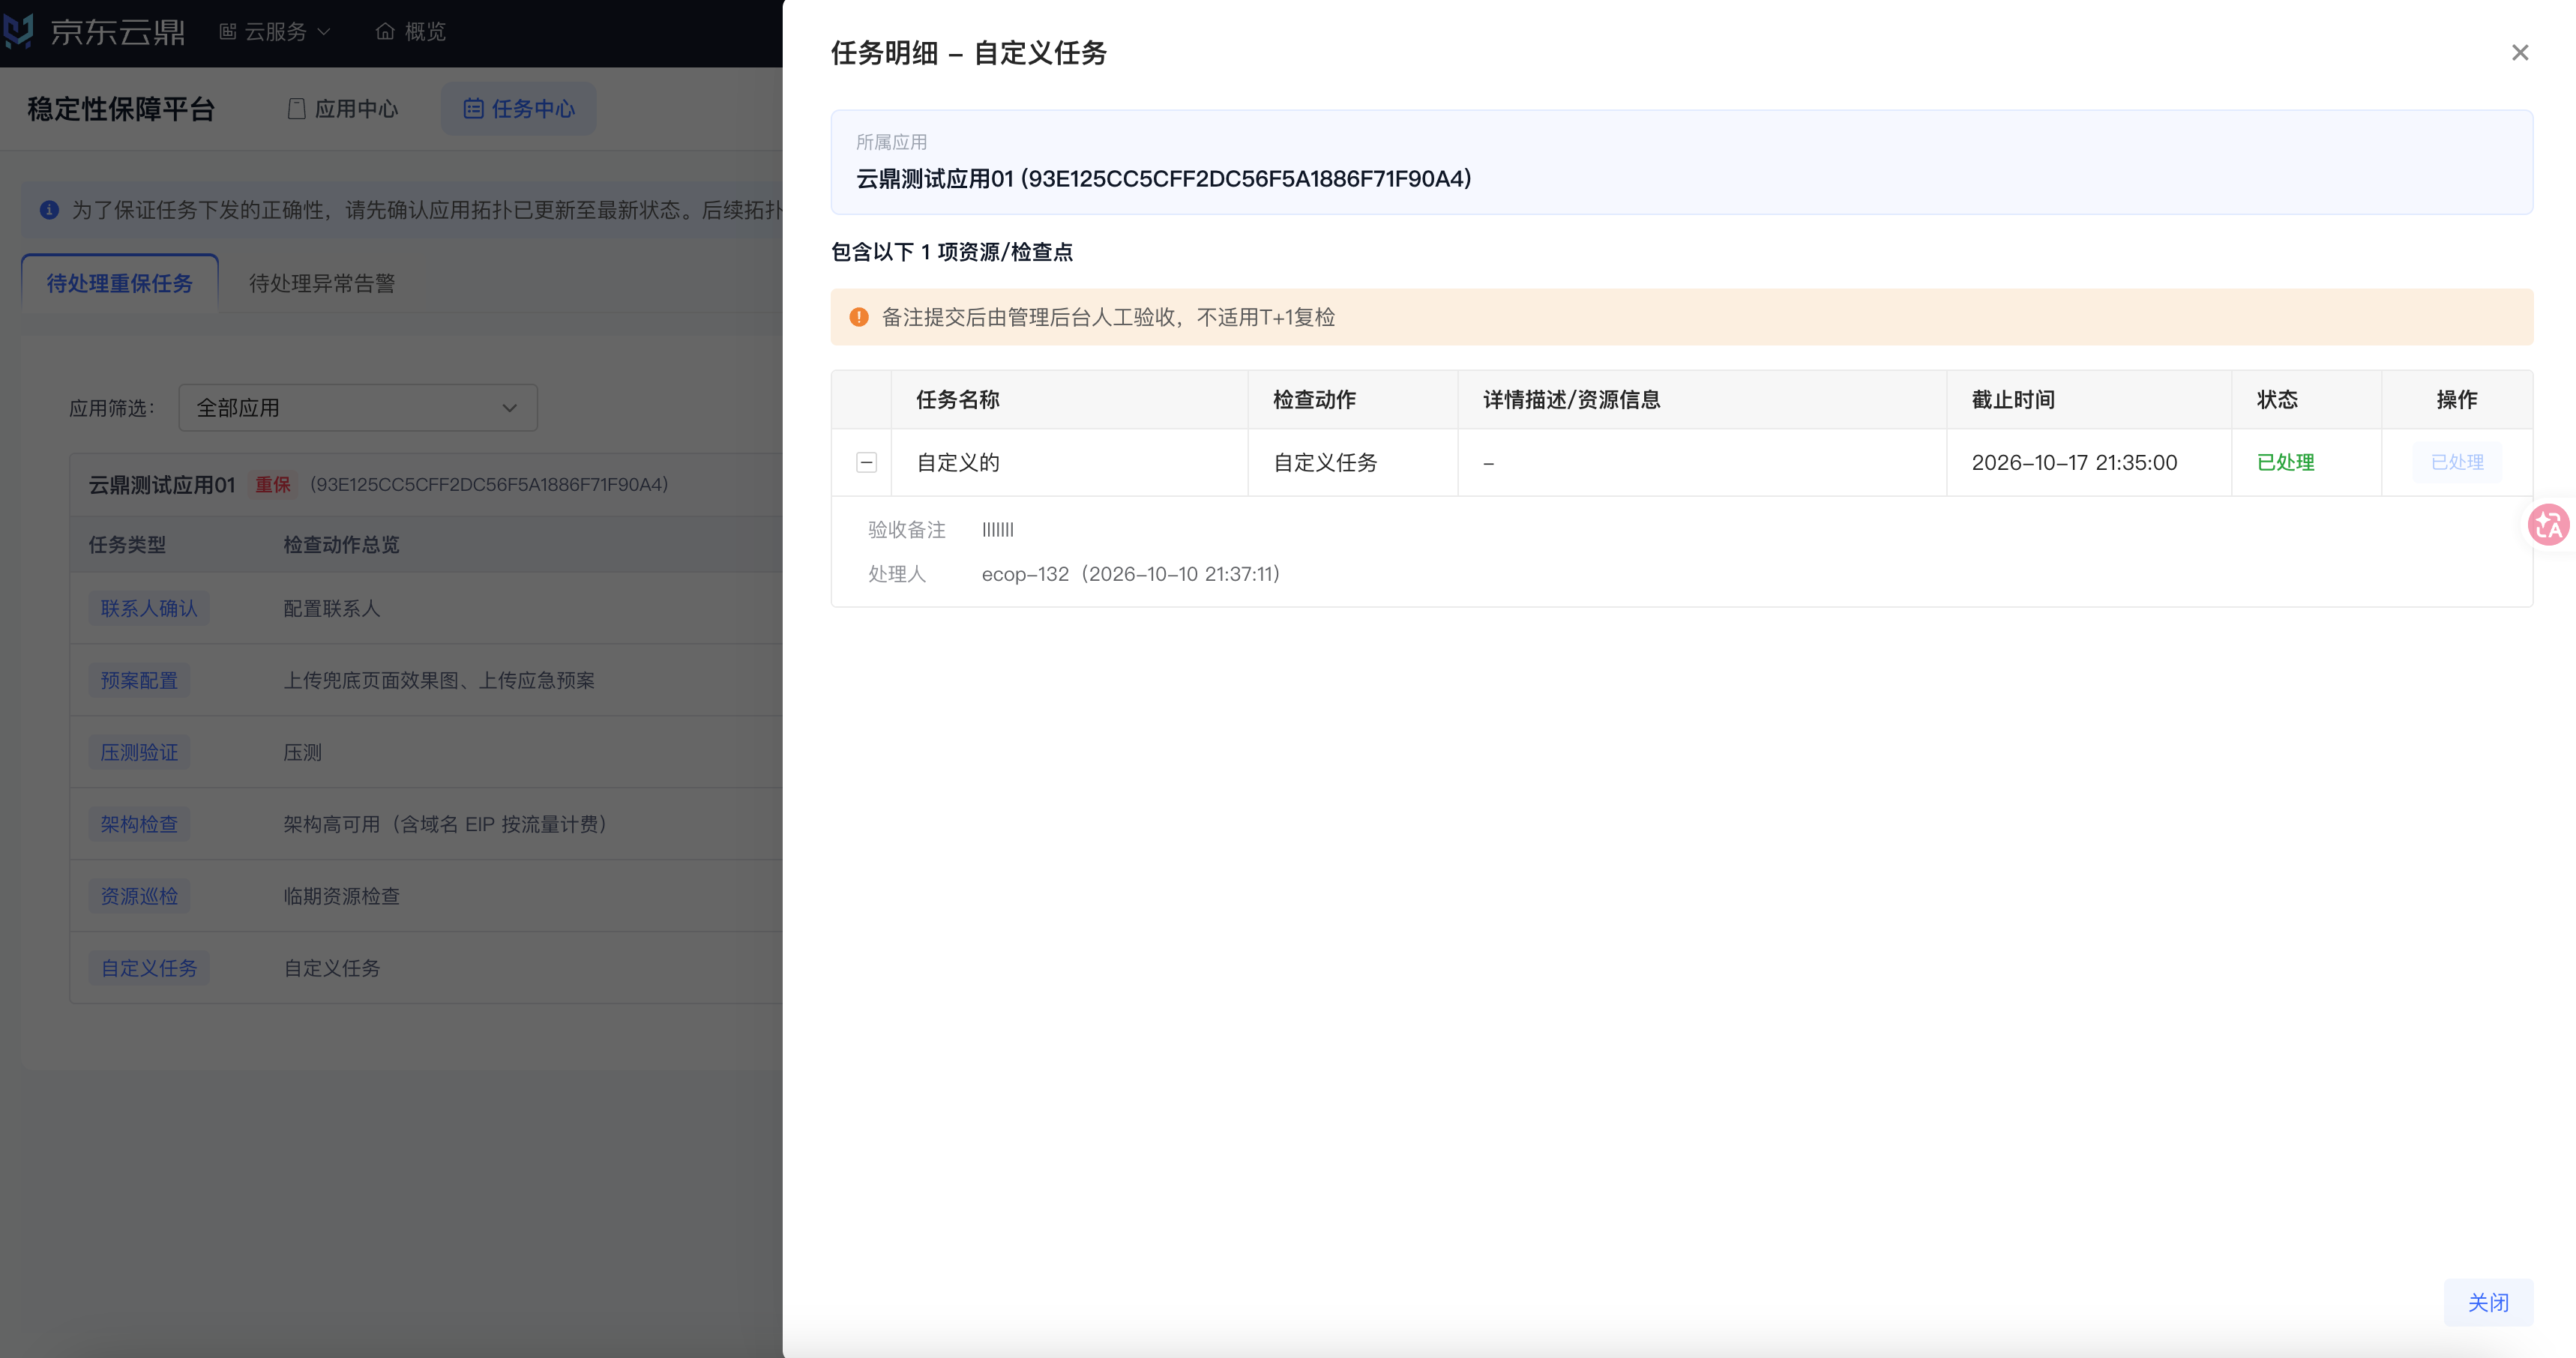Viewport: 2576px width, 1358px height.
Task: Click the 重保 tag on application
Action: pyautogui.click(x=273, y=485)
